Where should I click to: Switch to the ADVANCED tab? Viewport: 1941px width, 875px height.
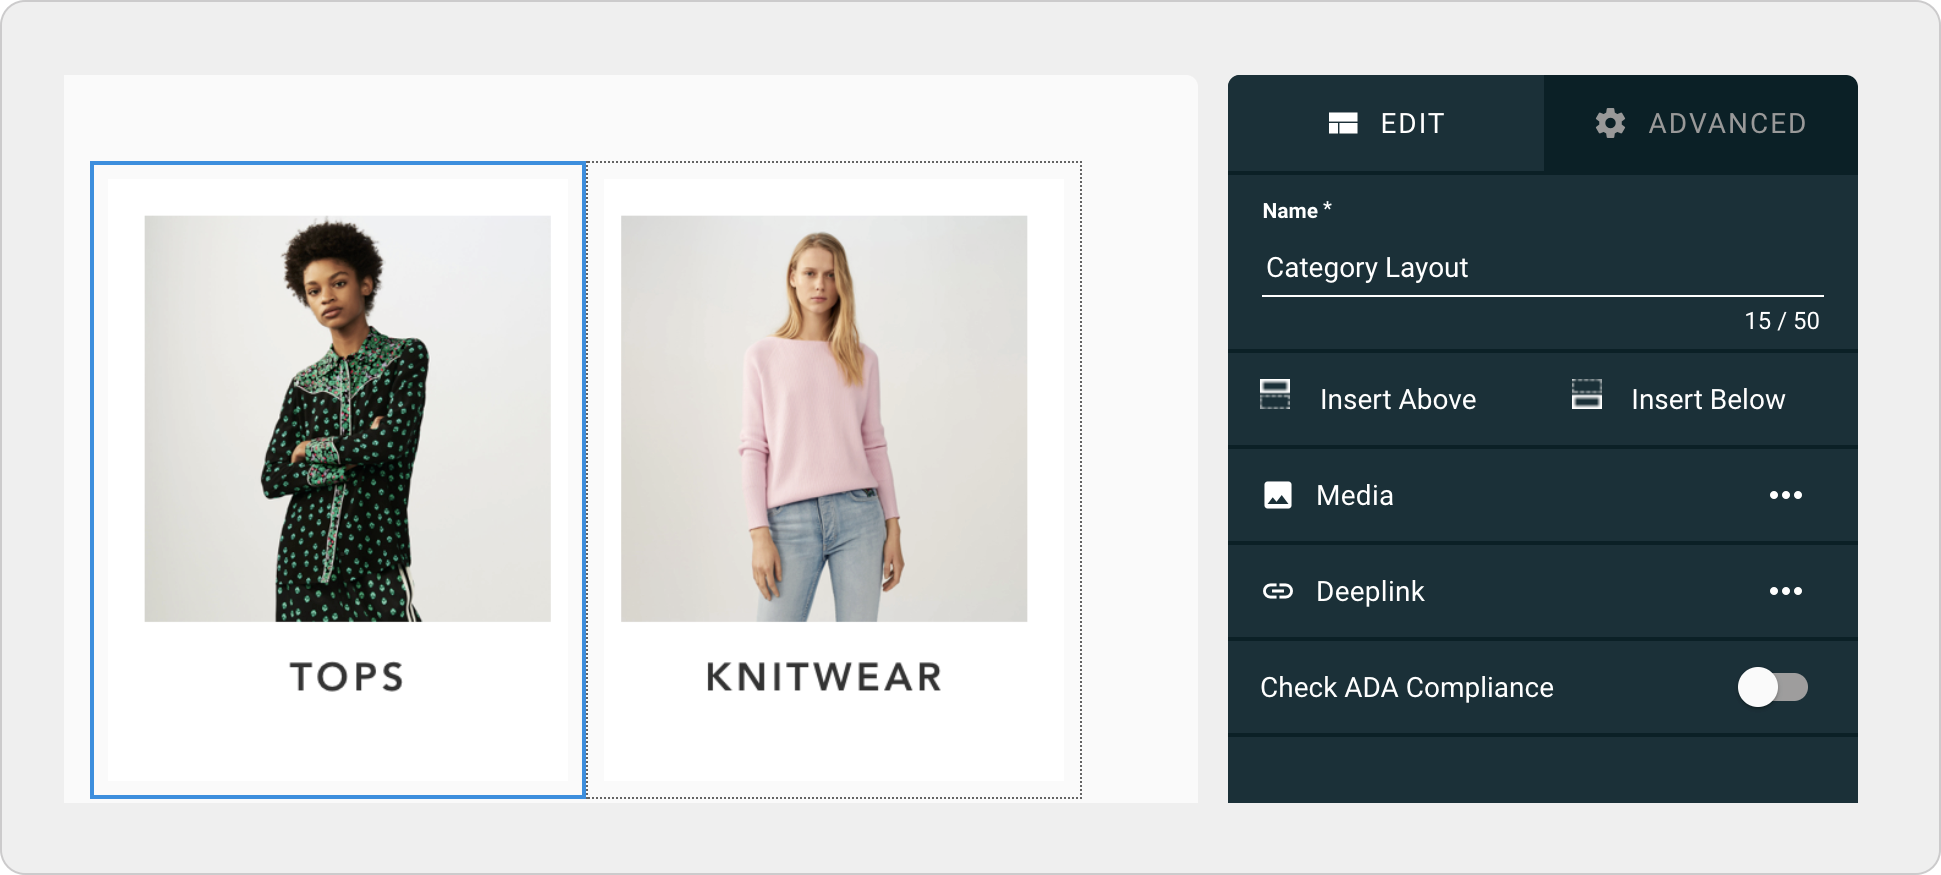point(1701,123)
